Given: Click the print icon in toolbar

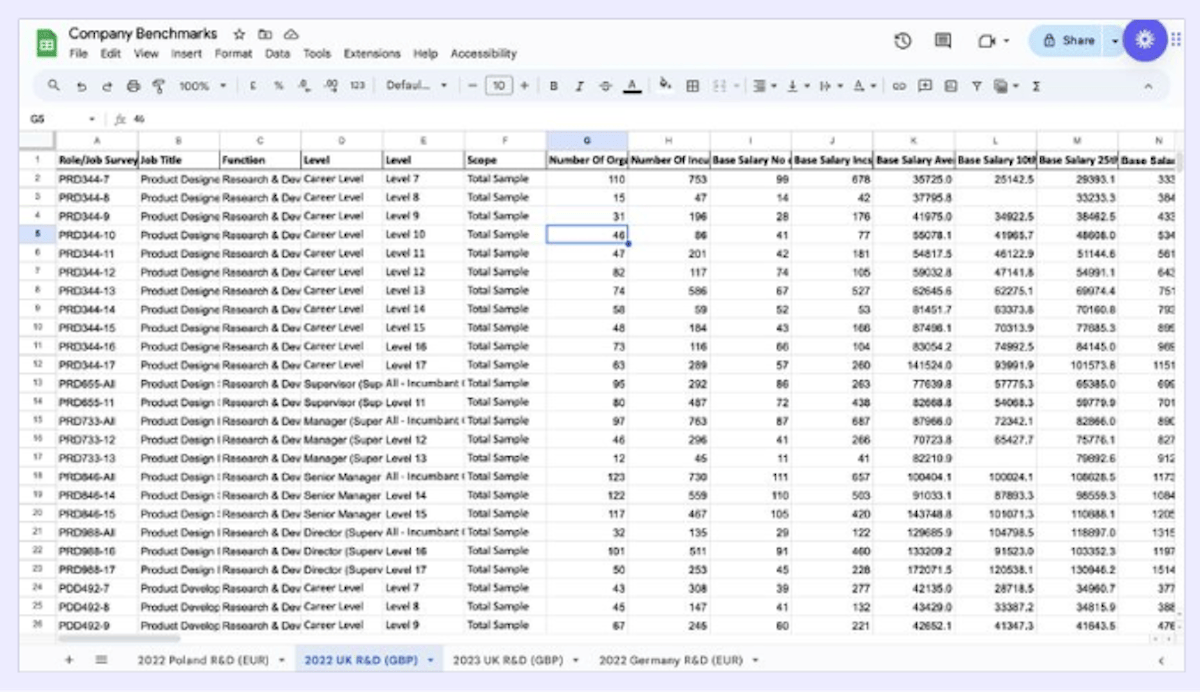Looking at the screenshot, I should [133, 86].
